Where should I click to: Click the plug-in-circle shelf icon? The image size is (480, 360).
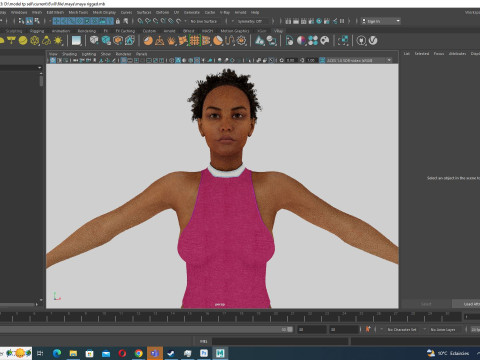pyautogui.click(x=361, y=41)
